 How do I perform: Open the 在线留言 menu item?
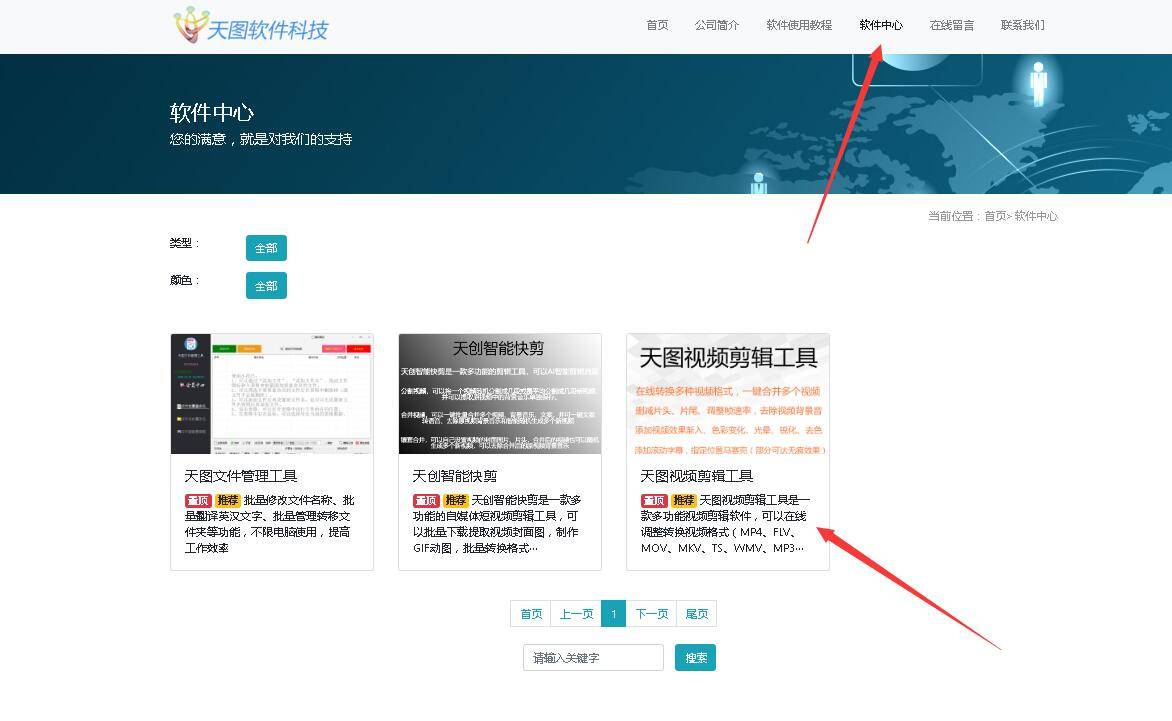point(952,25)
